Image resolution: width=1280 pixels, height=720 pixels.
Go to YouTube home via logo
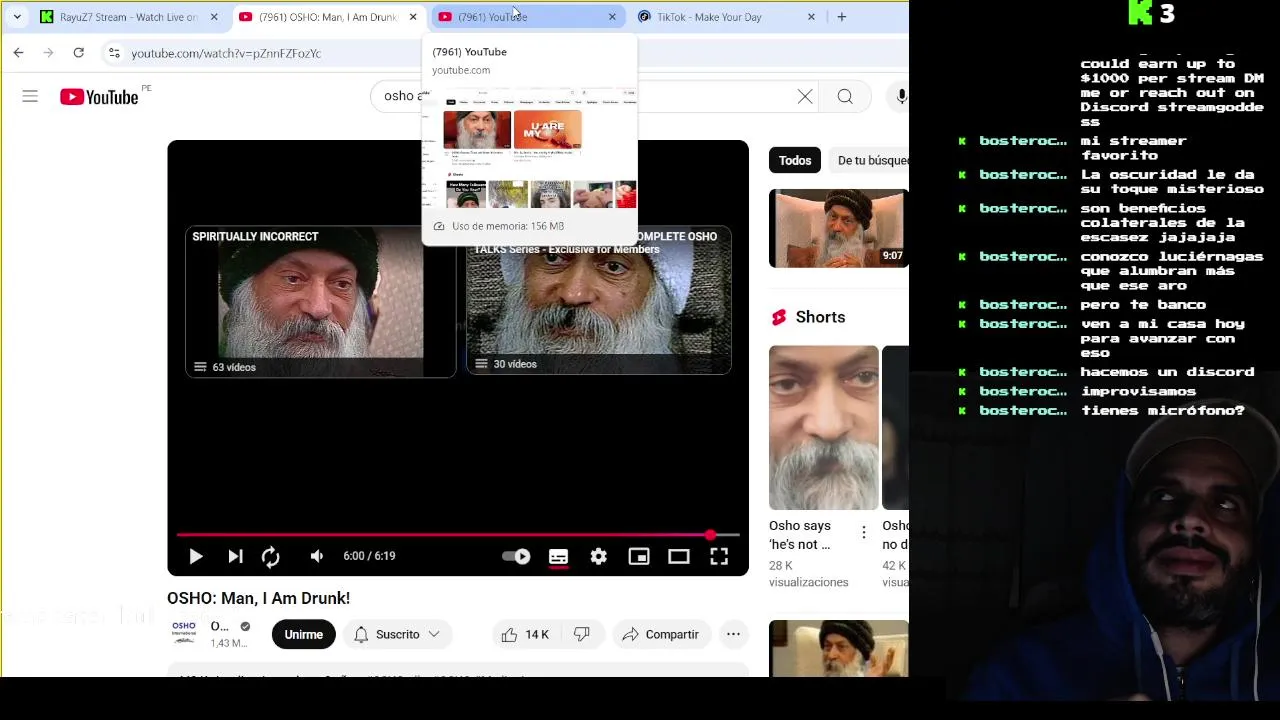click(x=99, y=97)
